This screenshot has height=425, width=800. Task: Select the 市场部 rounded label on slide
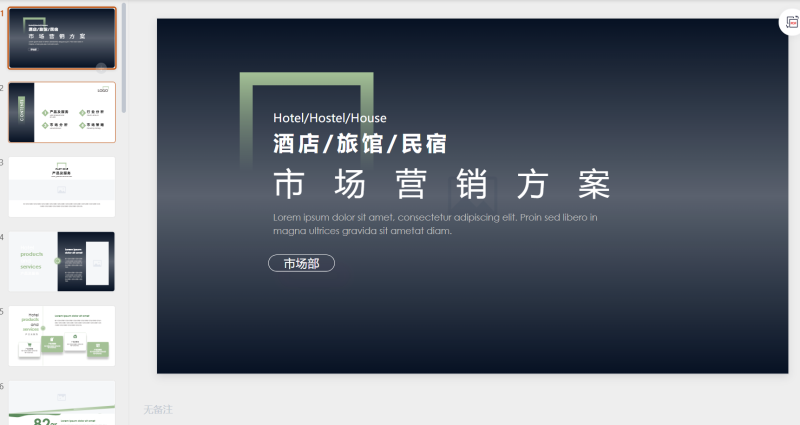click(302, 263)
